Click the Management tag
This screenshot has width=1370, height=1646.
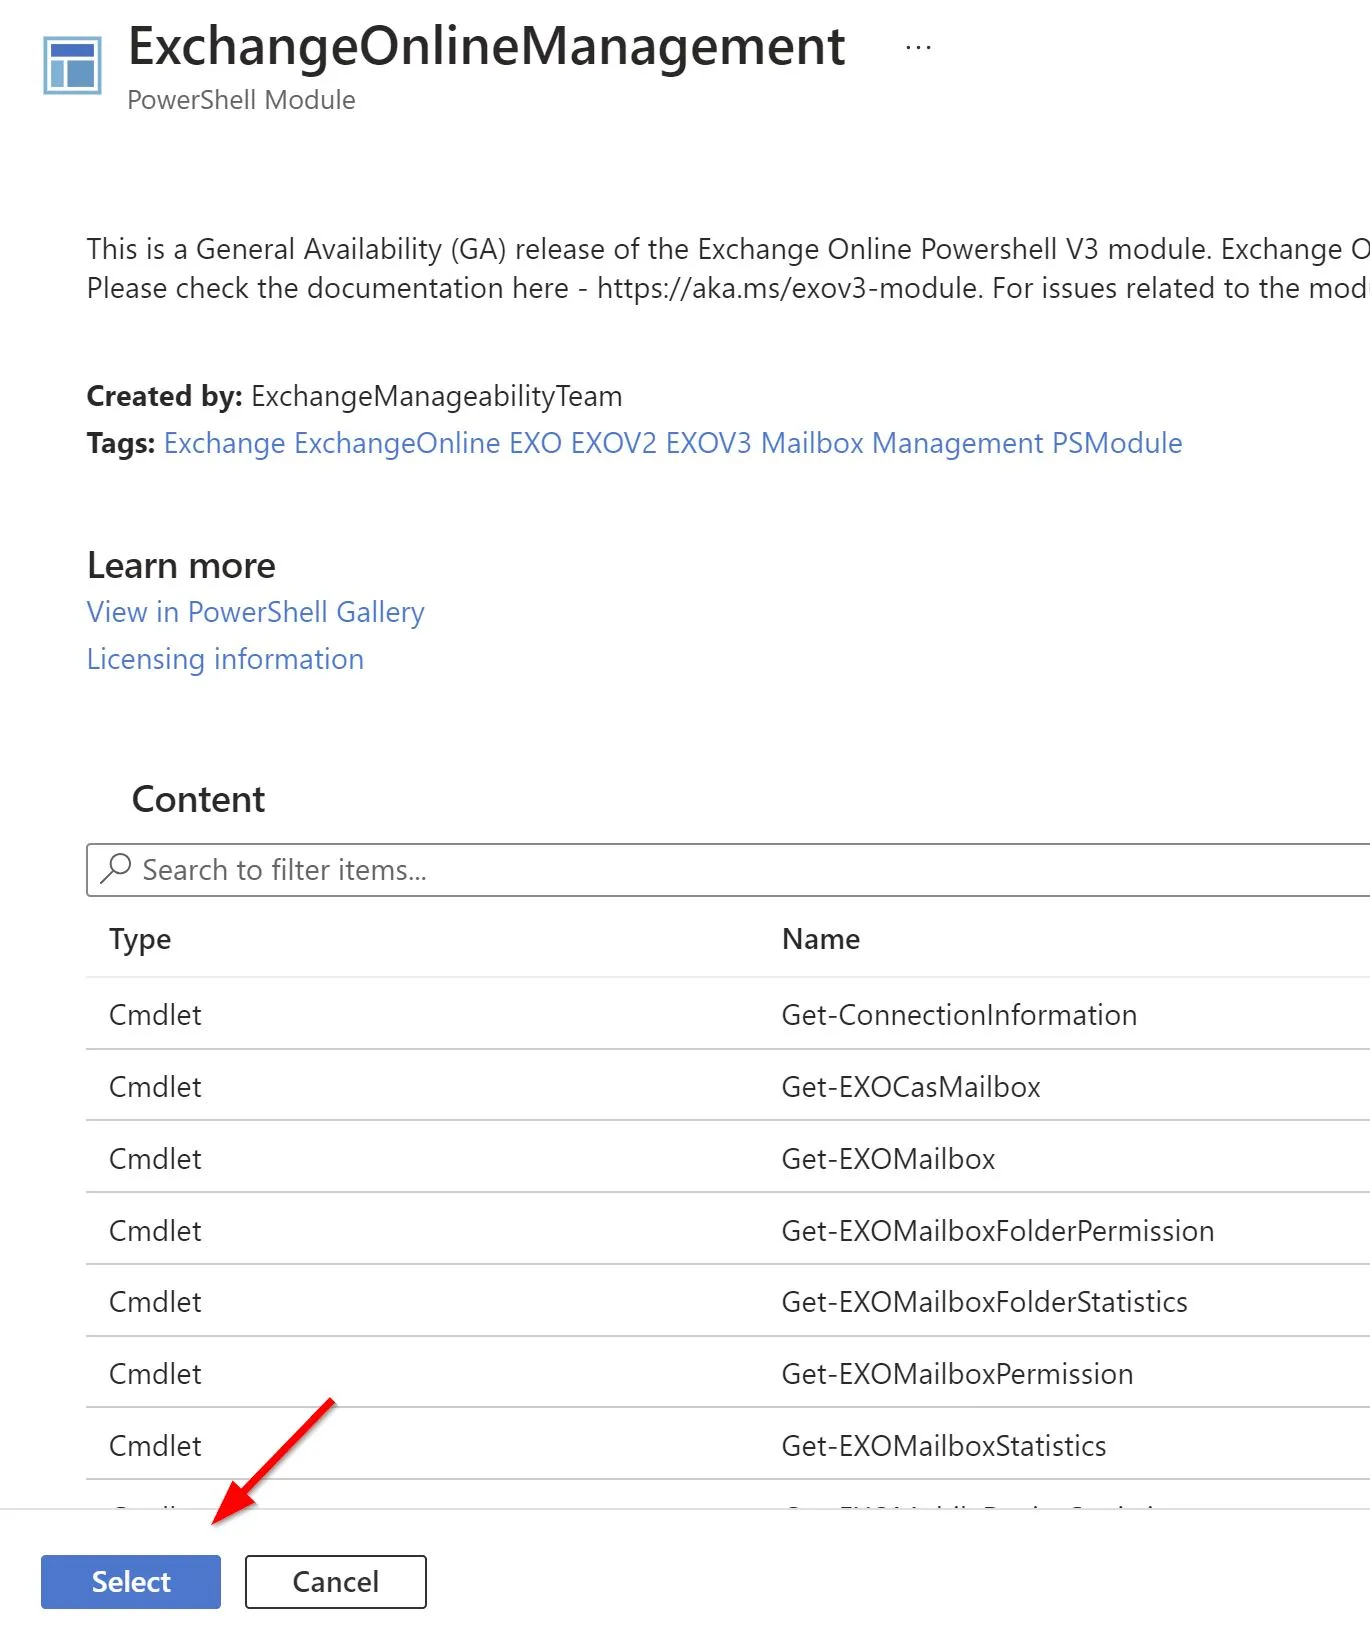coord(958,443)
